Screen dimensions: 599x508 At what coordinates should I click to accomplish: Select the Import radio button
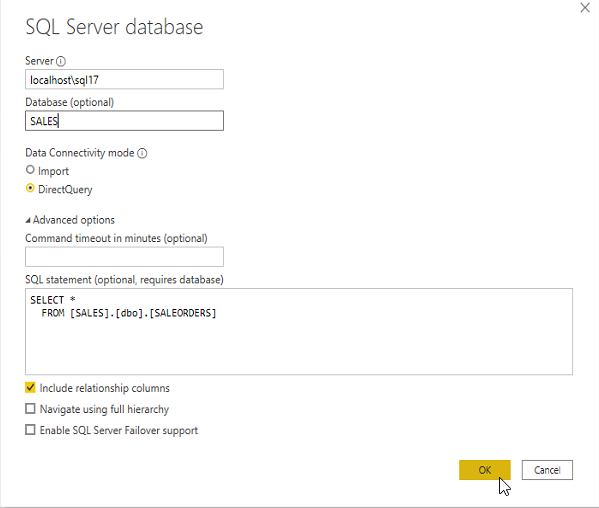tap(30, 170)
